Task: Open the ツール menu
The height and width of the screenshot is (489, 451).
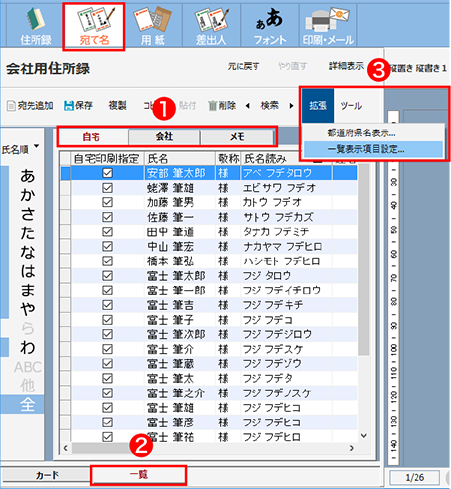Action: point(351,106)
